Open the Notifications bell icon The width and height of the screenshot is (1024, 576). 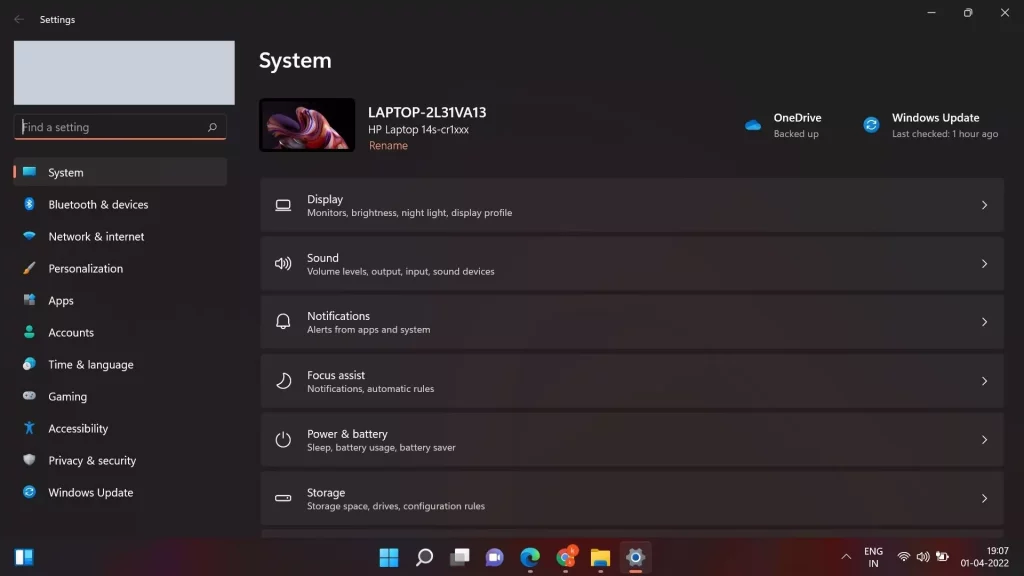point(283,321)
